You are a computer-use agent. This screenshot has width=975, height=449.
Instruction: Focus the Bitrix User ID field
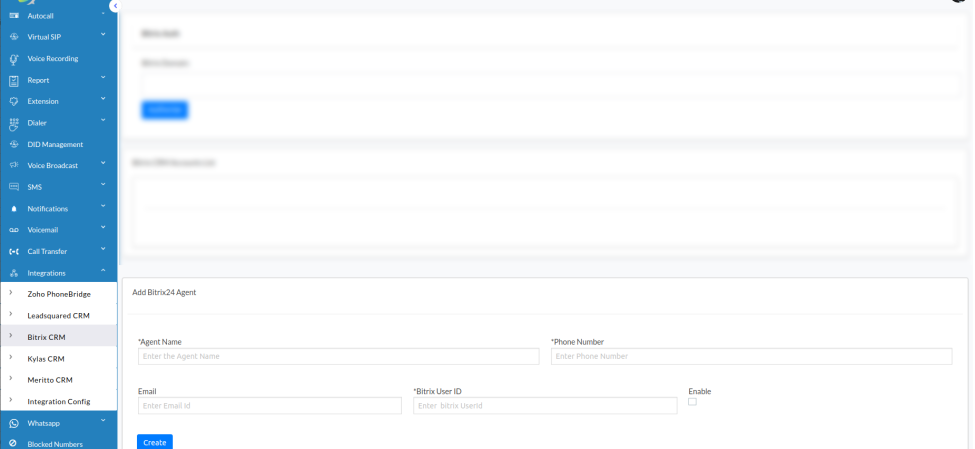[x=545, y=405]
